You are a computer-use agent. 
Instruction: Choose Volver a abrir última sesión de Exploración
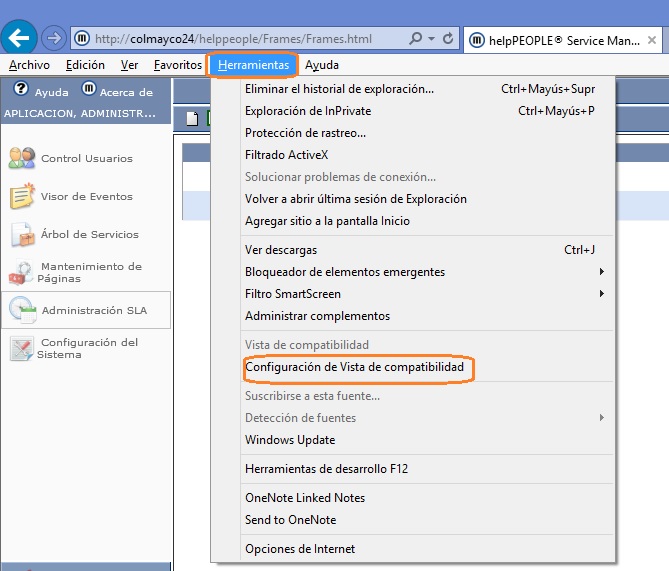click(413, 199)
